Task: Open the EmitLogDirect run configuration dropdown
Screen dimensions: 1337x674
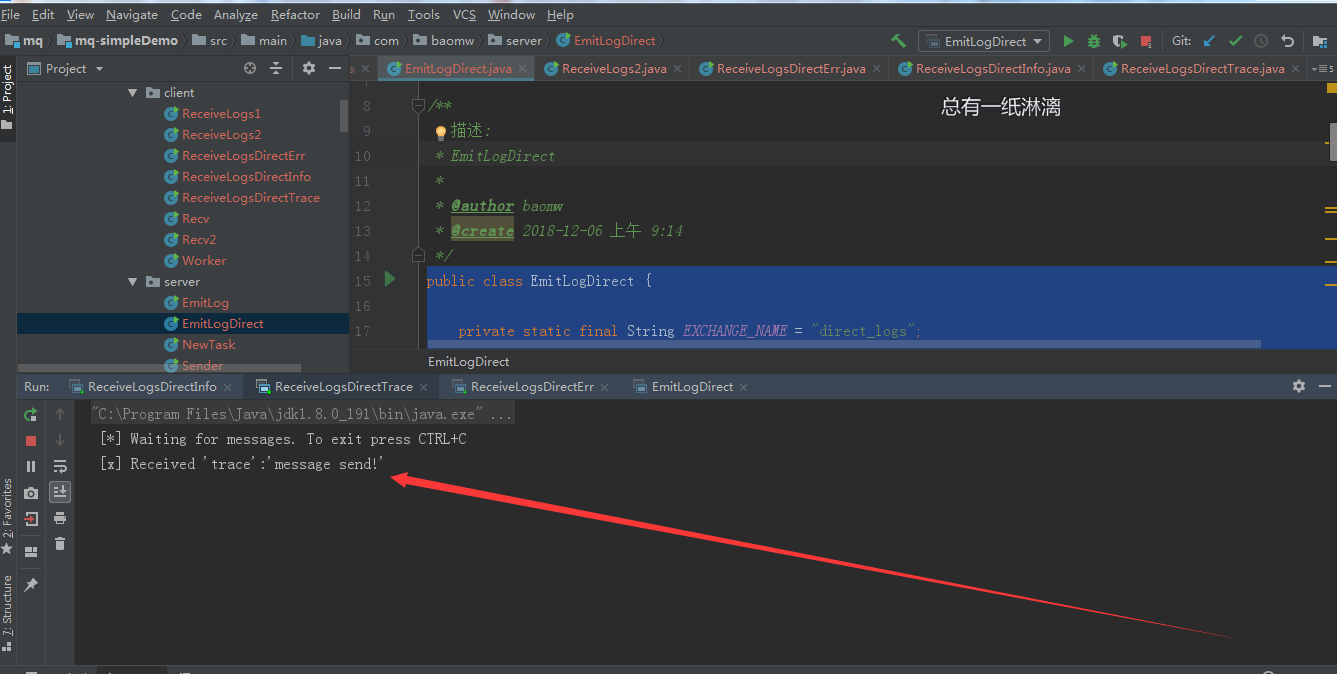Action: point(984,41)
